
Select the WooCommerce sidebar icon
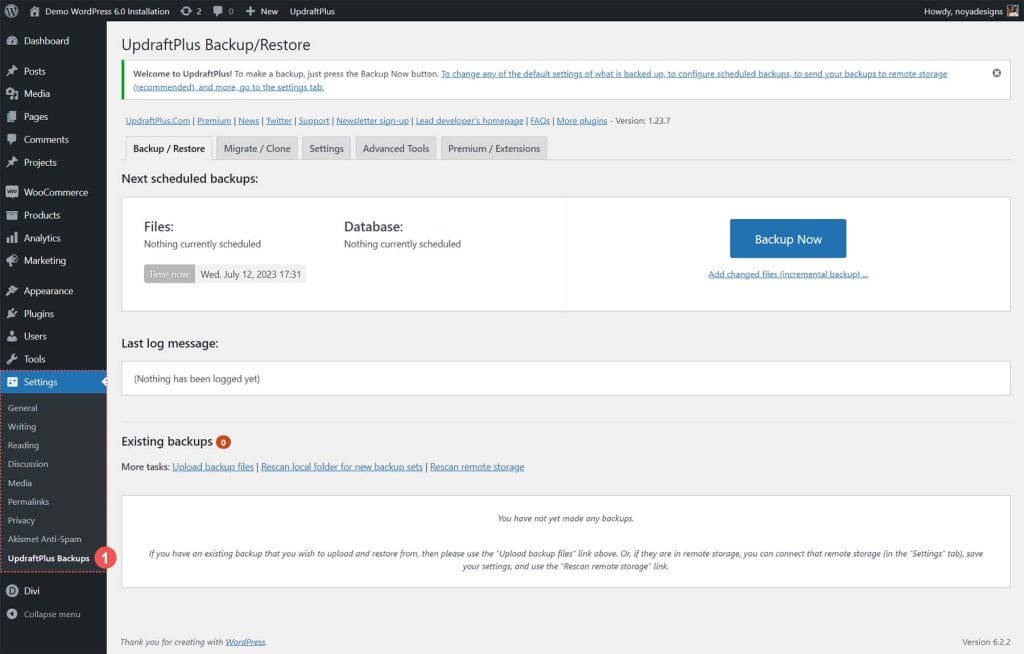tap(14, 191)
